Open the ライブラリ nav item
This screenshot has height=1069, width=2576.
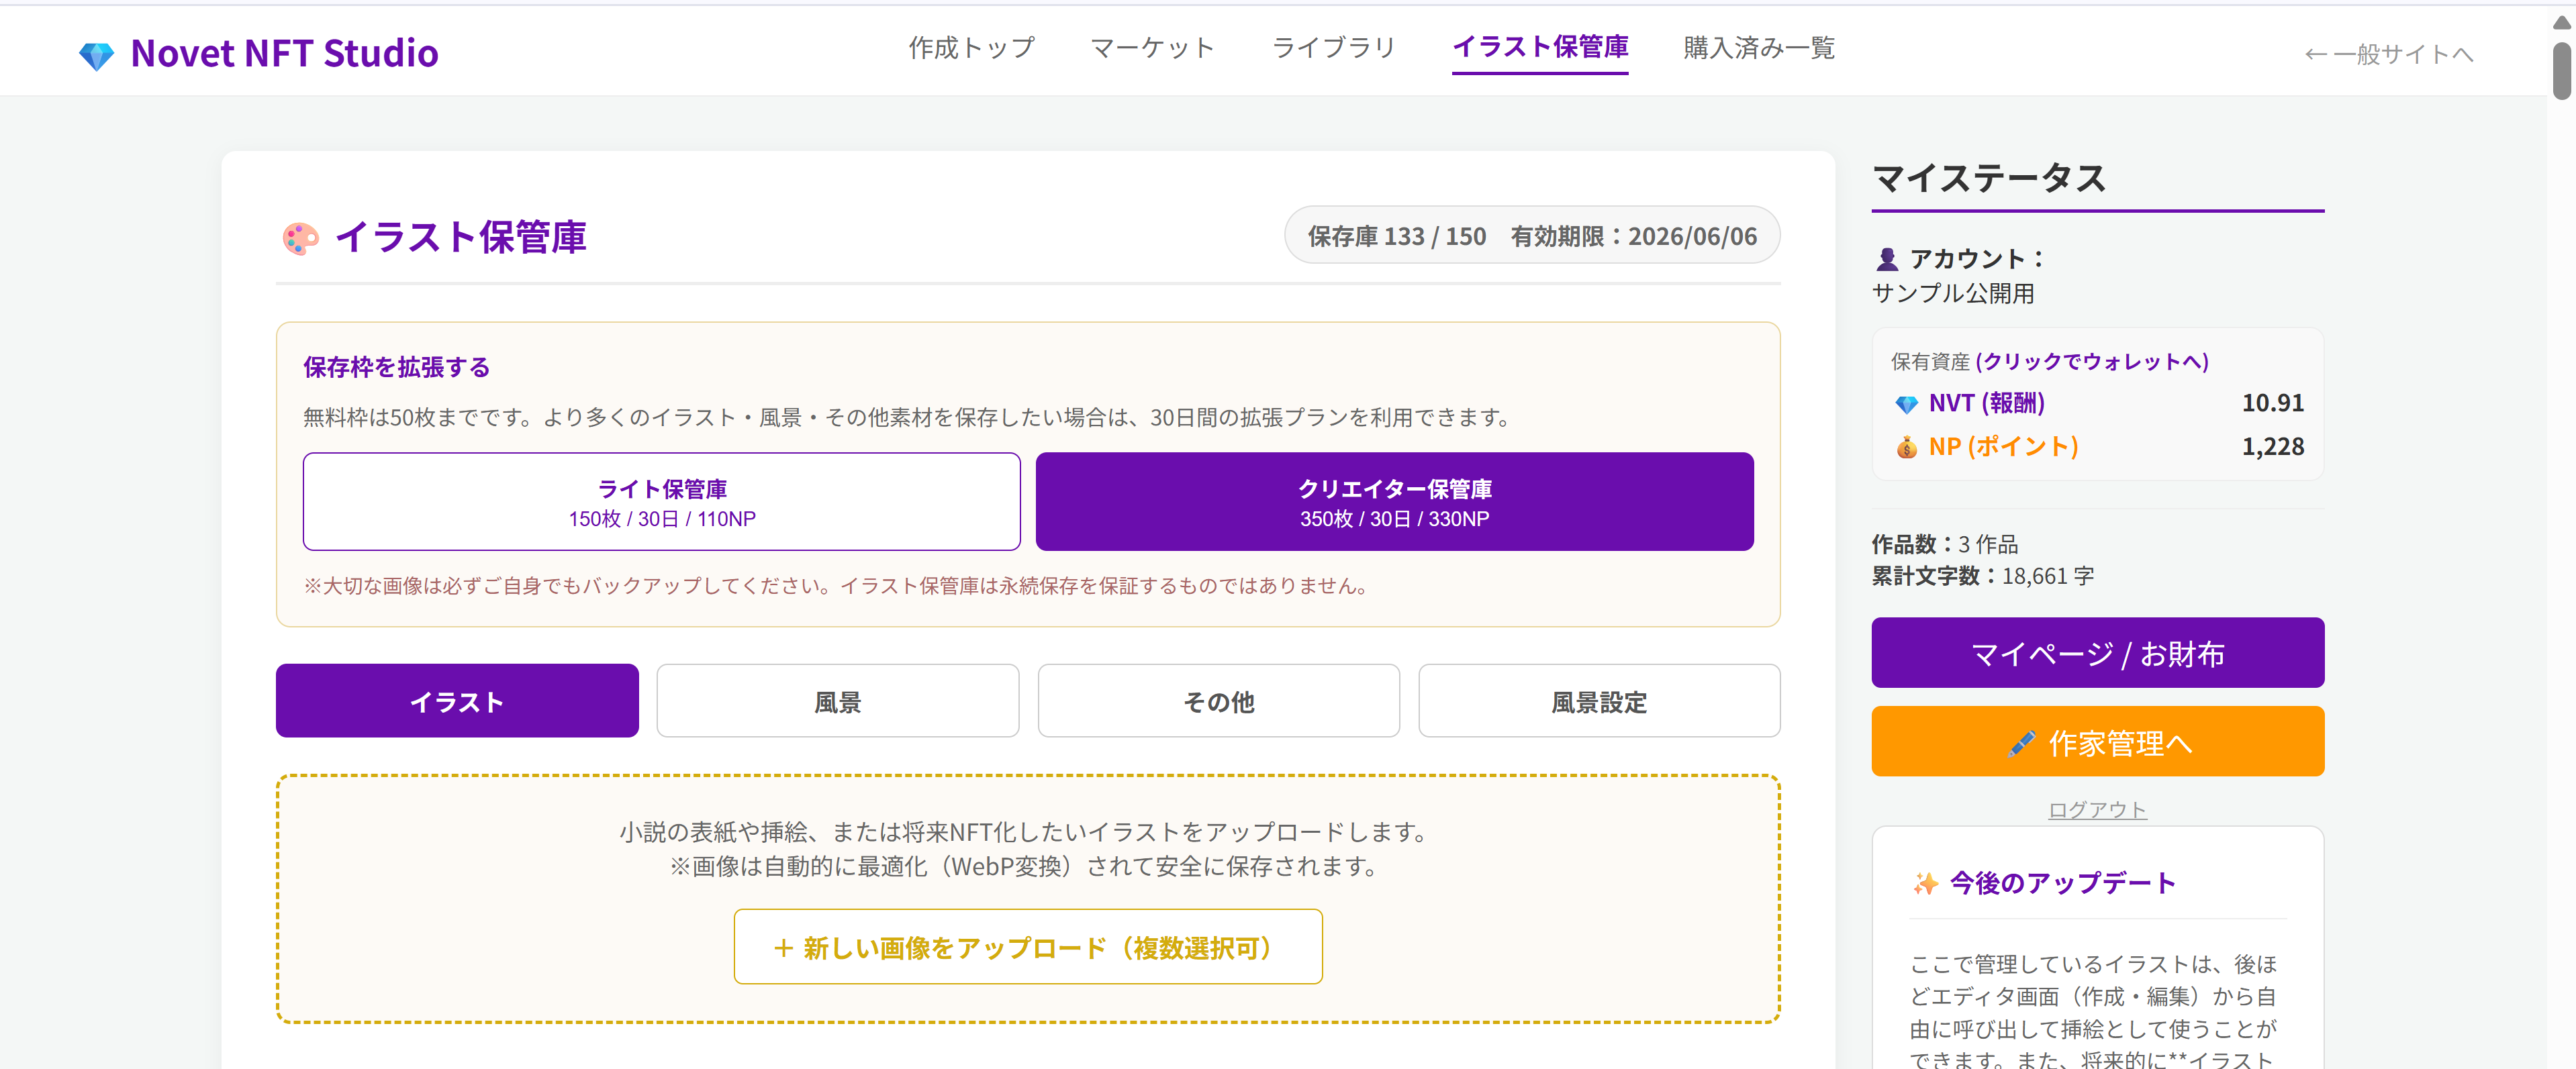(1333, 47)
